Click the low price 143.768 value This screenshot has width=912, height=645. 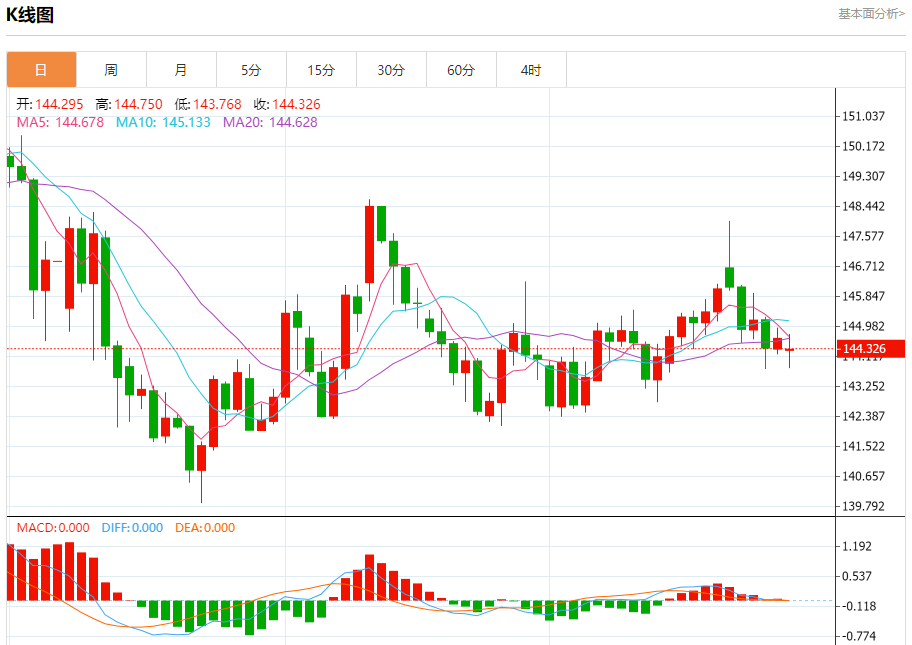[x=217, y=104]
